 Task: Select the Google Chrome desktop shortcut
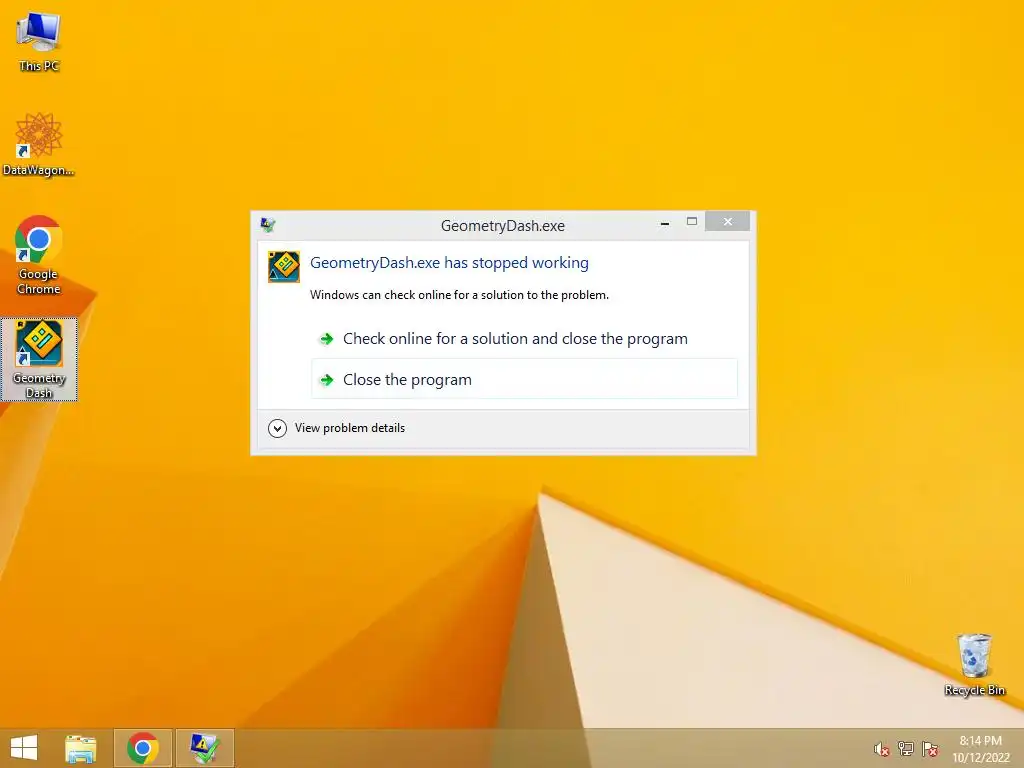coord(39,255)
